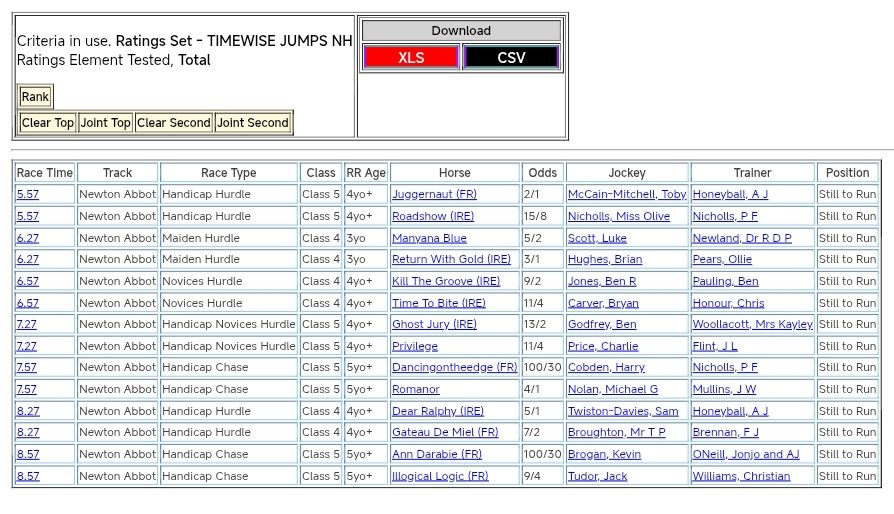
Task: Open jockey Broughton, Mr T P link
Action: (x=616, y=433)
